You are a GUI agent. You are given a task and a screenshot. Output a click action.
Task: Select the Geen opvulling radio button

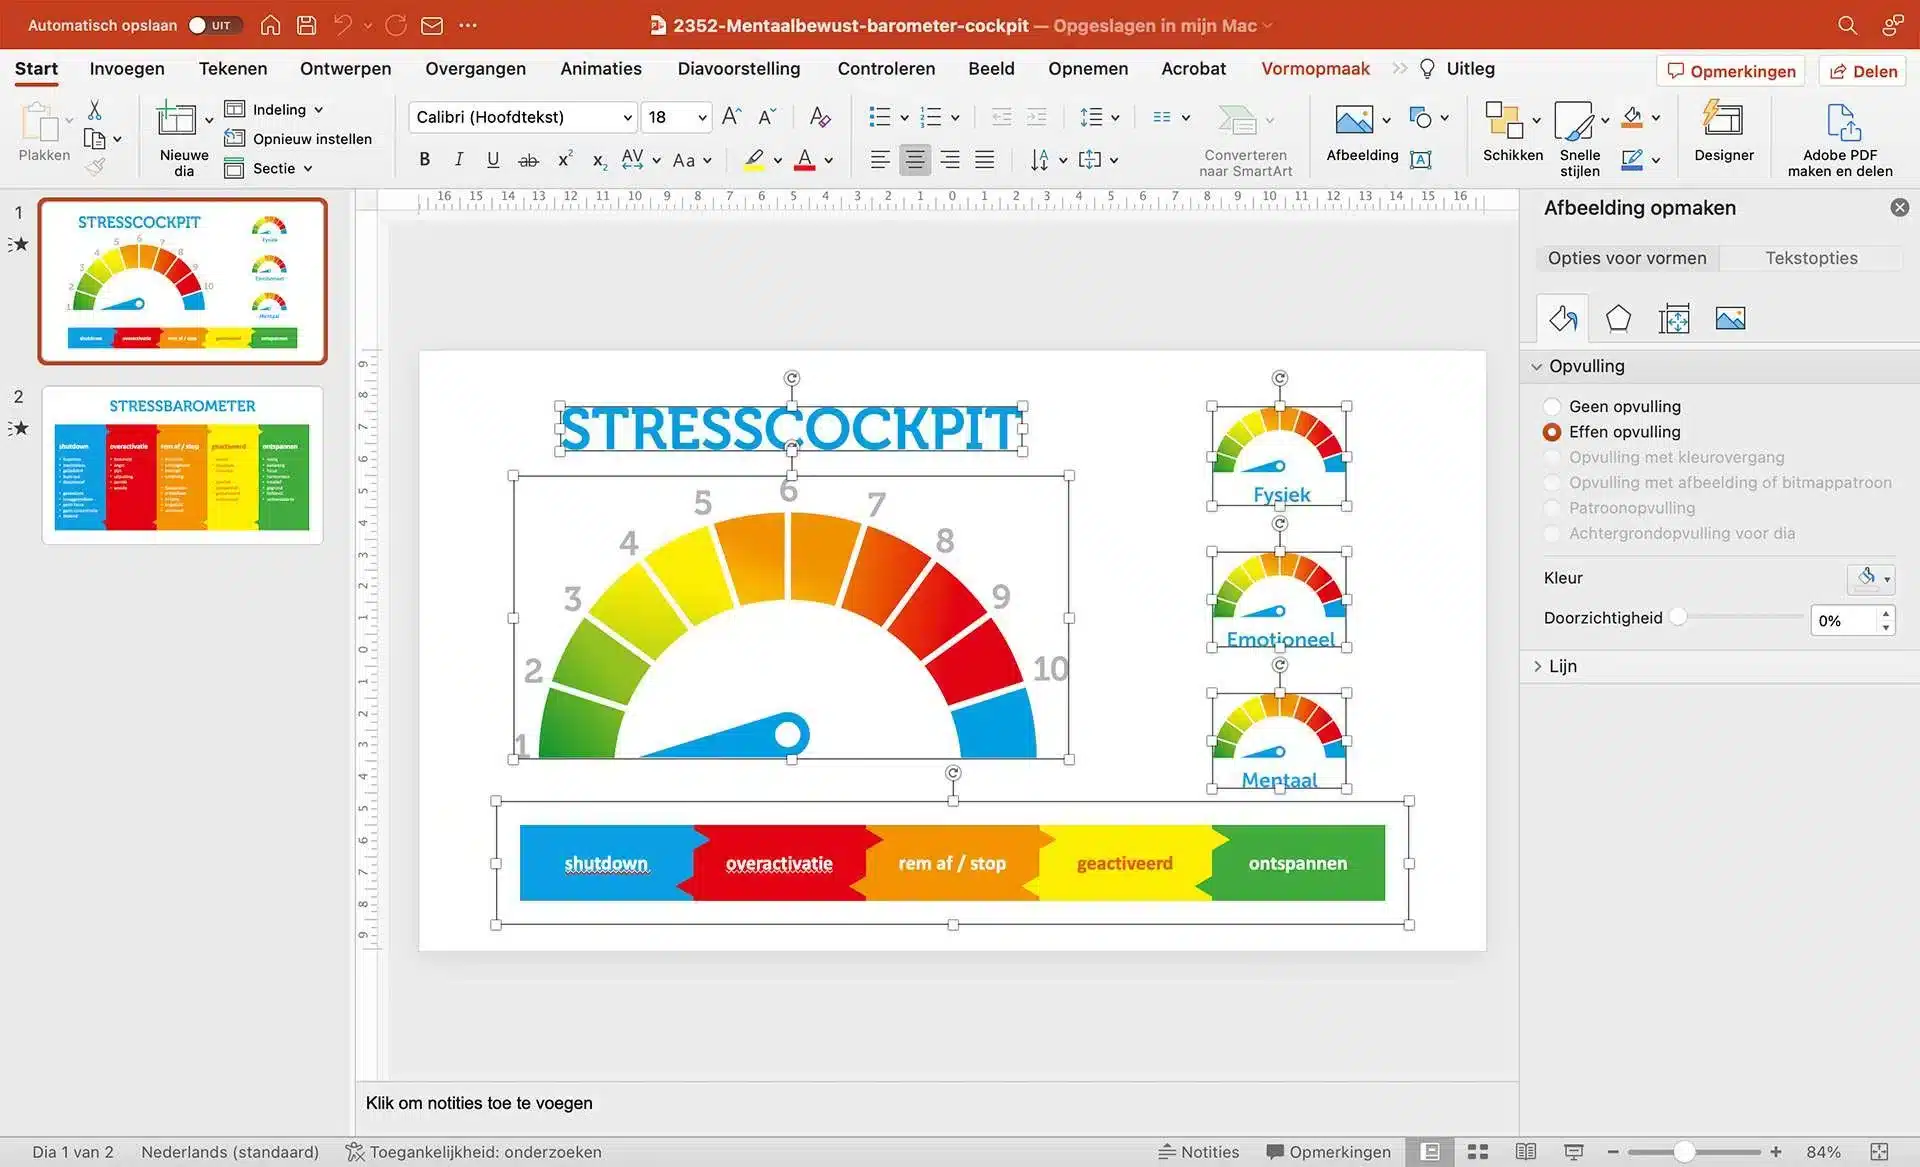click(1552, 406)
